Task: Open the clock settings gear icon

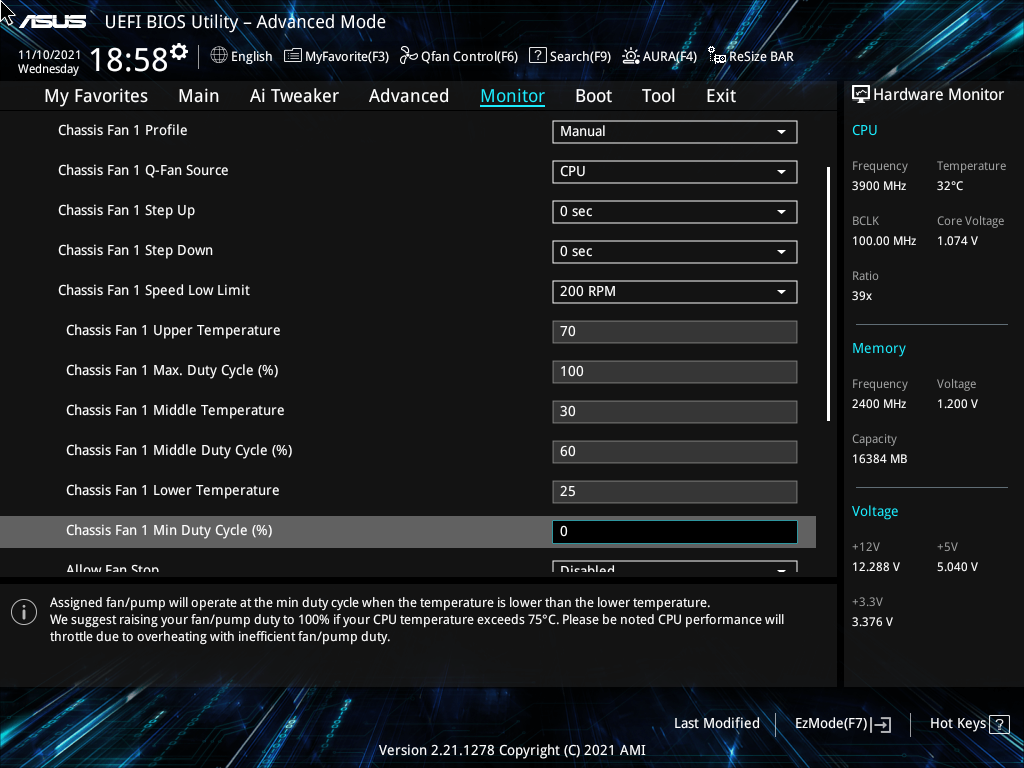Action: tap(179, 52)
